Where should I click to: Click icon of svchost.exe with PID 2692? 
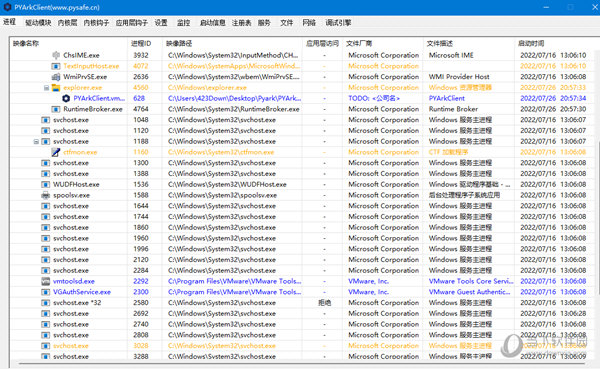(46, 313)
